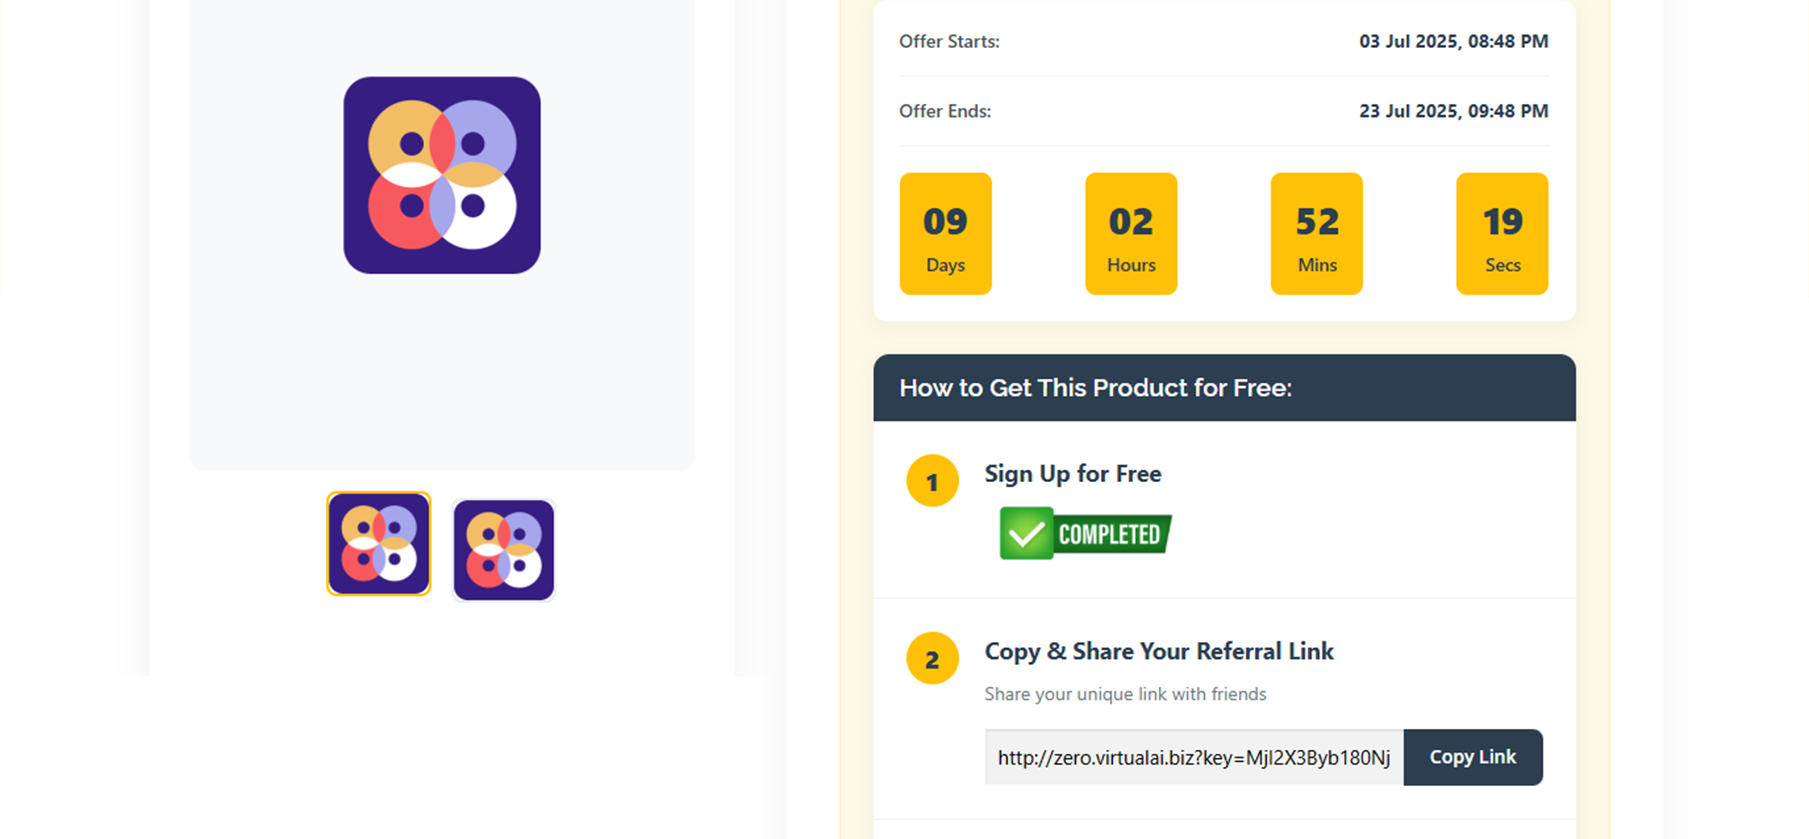1809x839 pixels.
Task: Click the How to Get This Product header
Action: click(1224, 388)
